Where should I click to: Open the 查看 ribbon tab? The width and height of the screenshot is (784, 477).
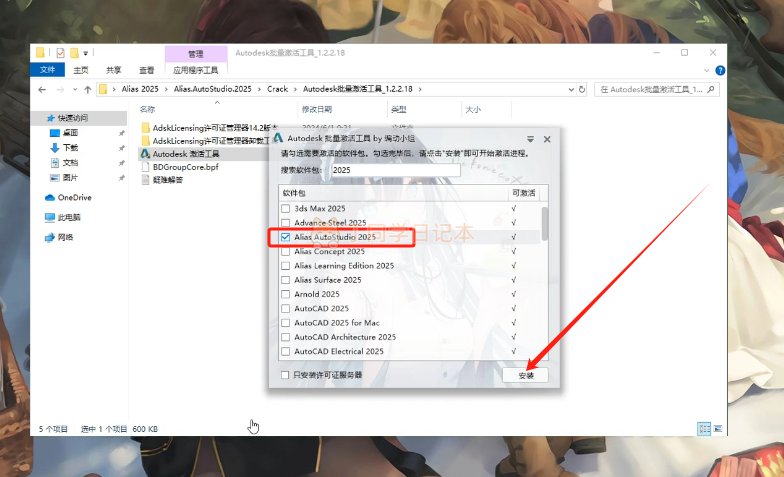click(x=146, y=70)
